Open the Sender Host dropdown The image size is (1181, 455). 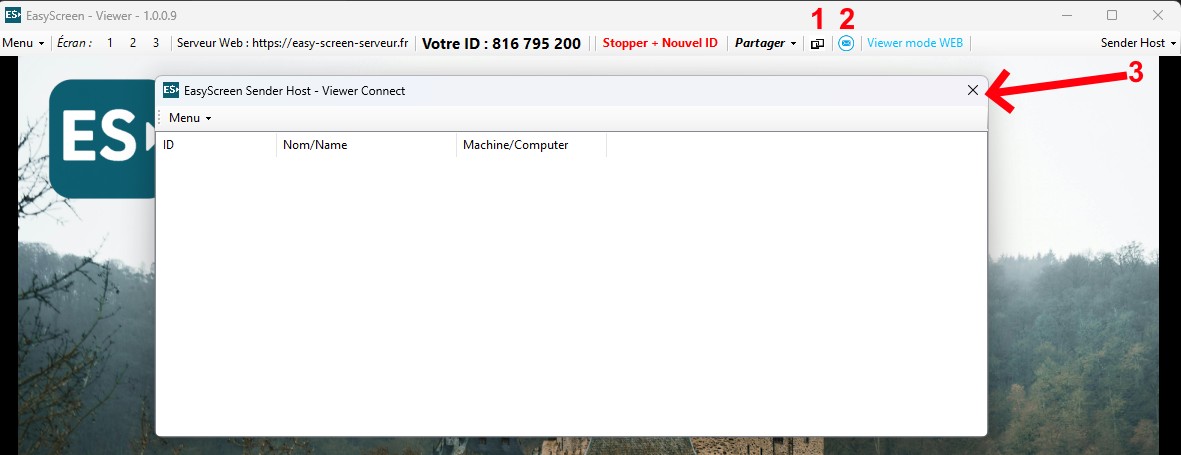(1138, 44)
